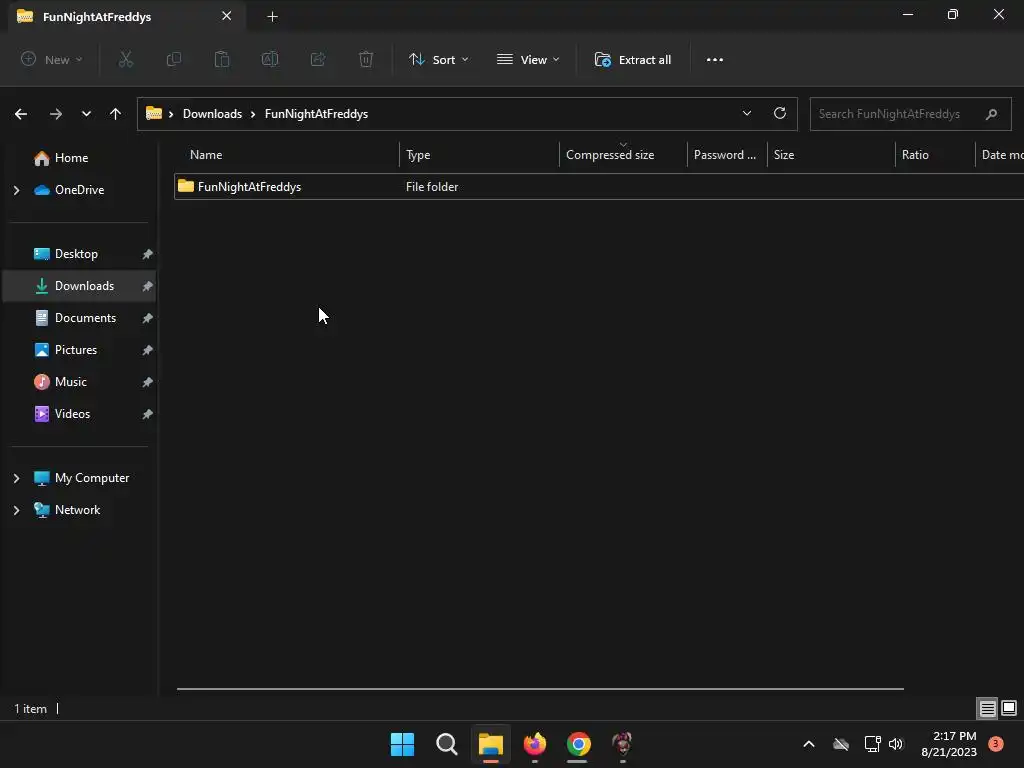
Task: Open the See more ellipsis menu
Action: 714,59
